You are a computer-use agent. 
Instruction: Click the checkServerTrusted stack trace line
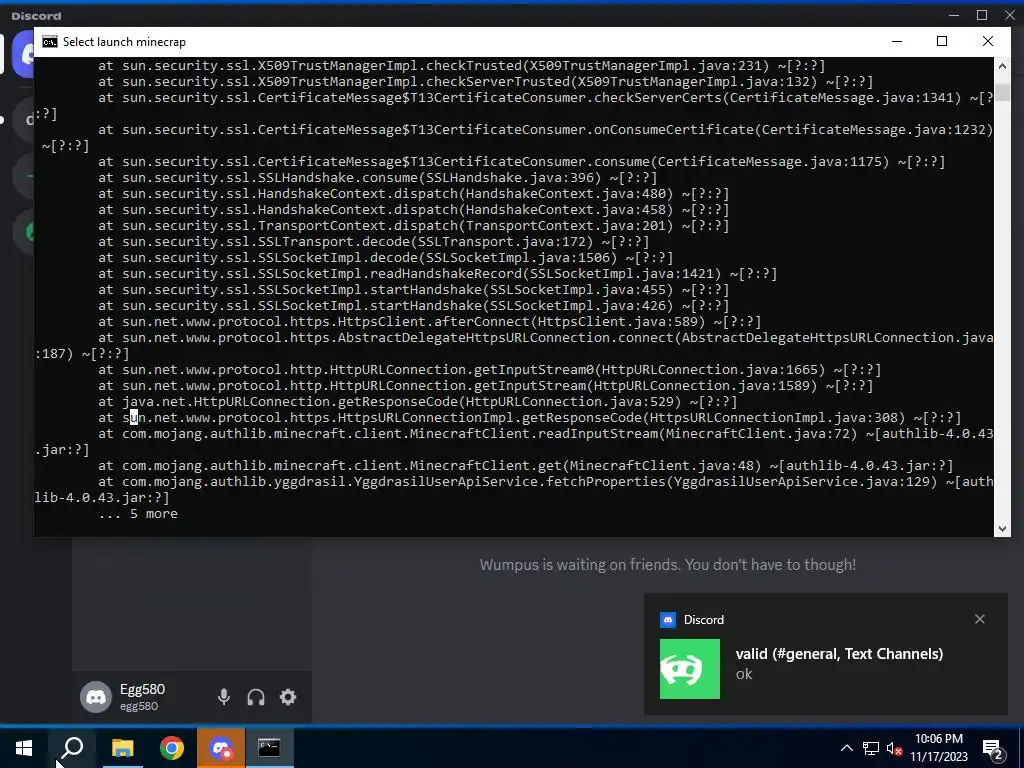pos(485,82)
